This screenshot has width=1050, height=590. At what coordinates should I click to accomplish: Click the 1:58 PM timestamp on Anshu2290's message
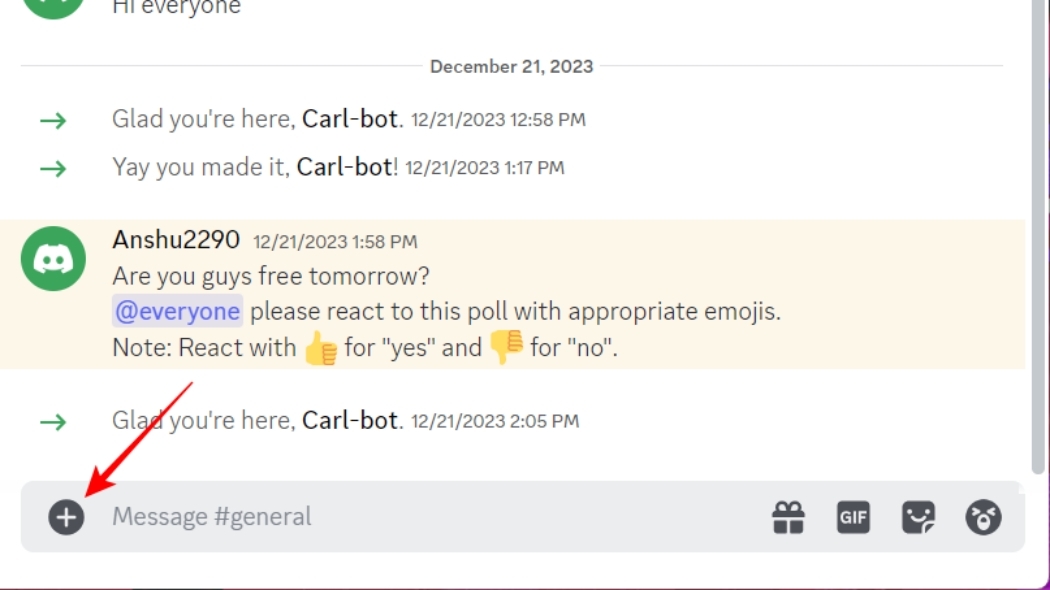click(x=335, y=242)
